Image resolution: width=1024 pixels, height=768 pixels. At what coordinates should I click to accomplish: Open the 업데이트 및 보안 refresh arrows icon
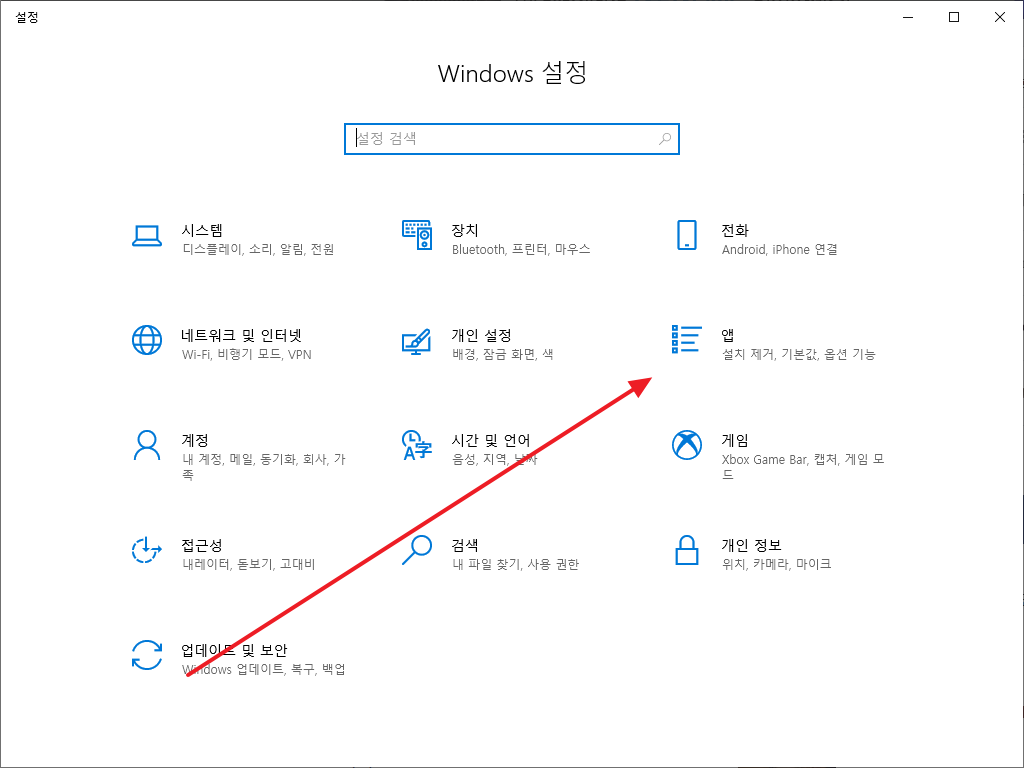tap(147, 655)
